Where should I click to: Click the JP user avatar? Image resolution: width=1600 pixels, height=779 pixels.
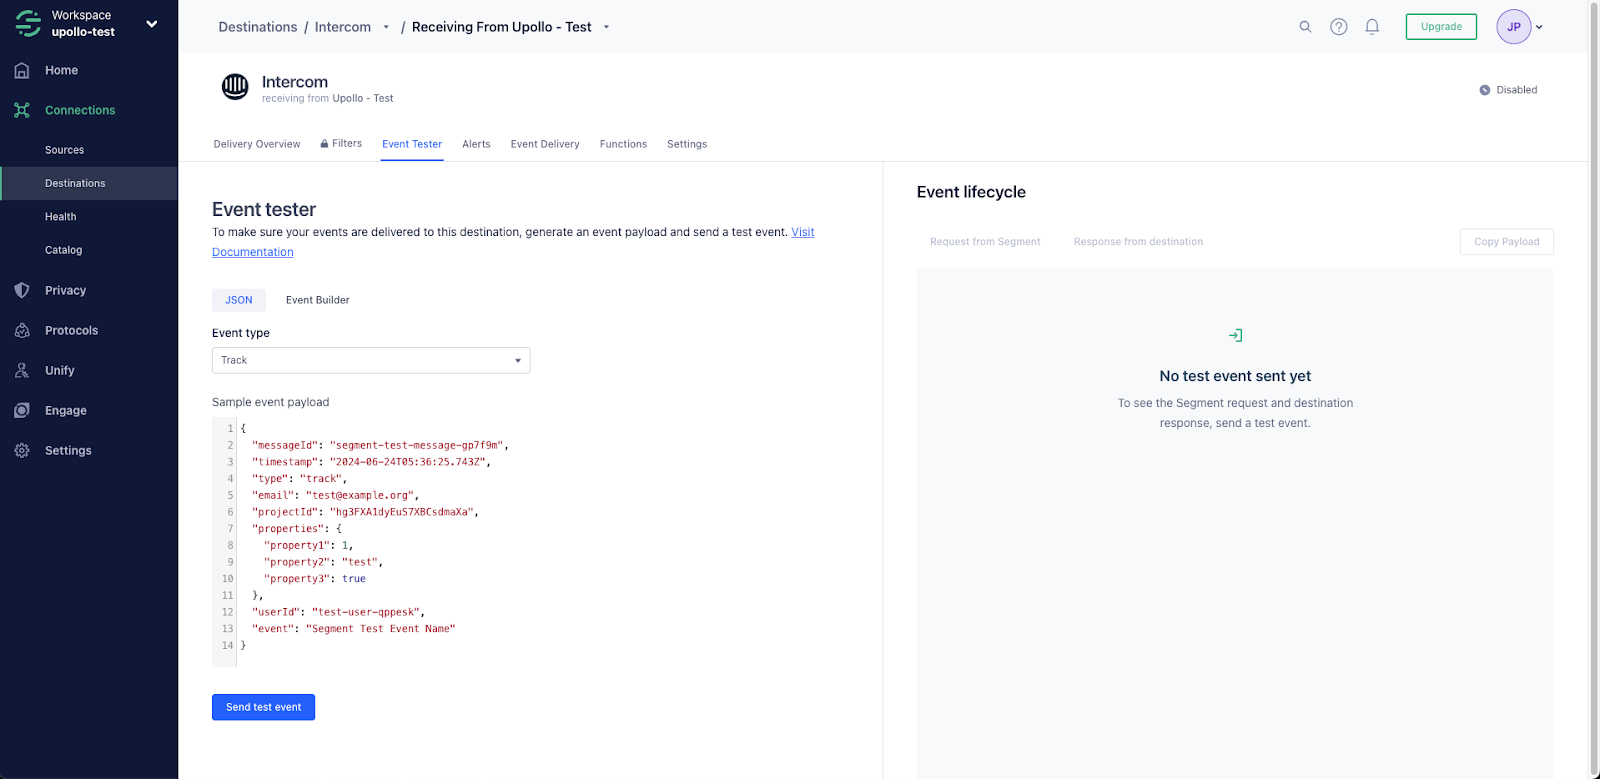1513,27
